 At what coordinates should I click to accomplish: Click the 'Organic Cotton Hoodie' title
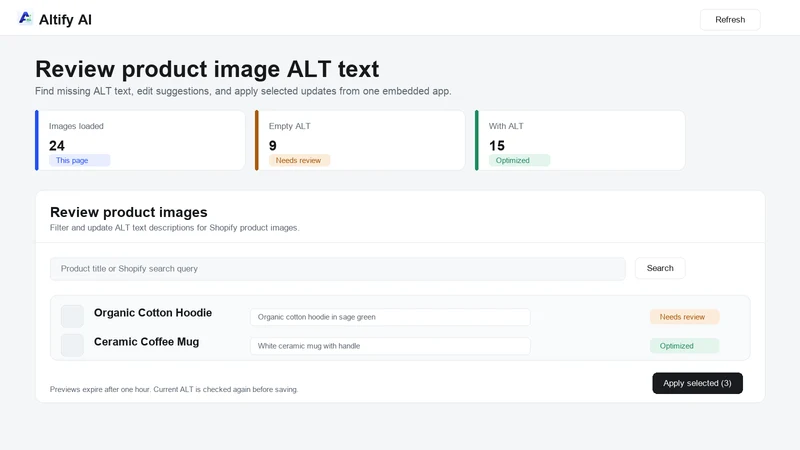point(153,313)
